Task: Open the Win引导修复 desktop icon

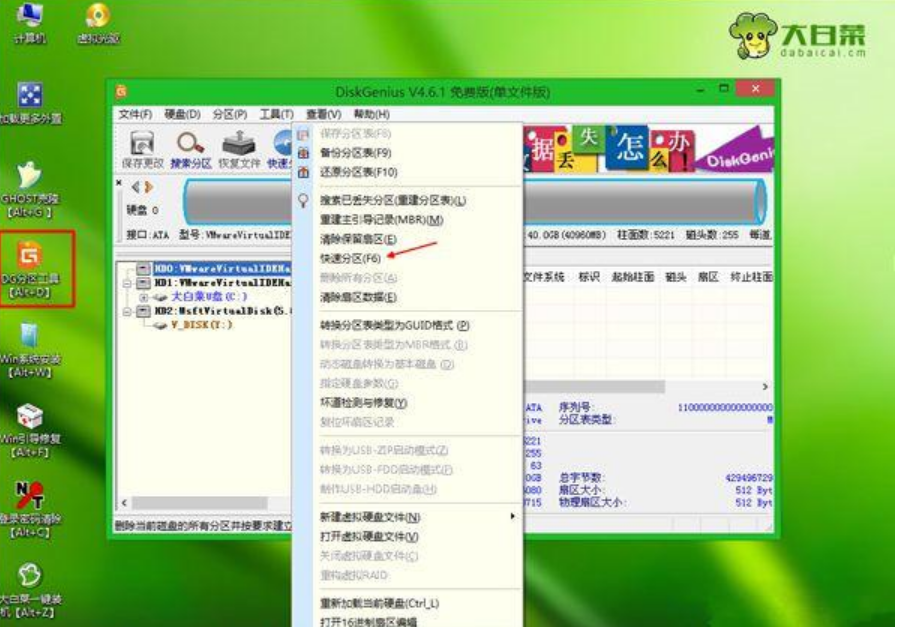Action: pos(31,430)
